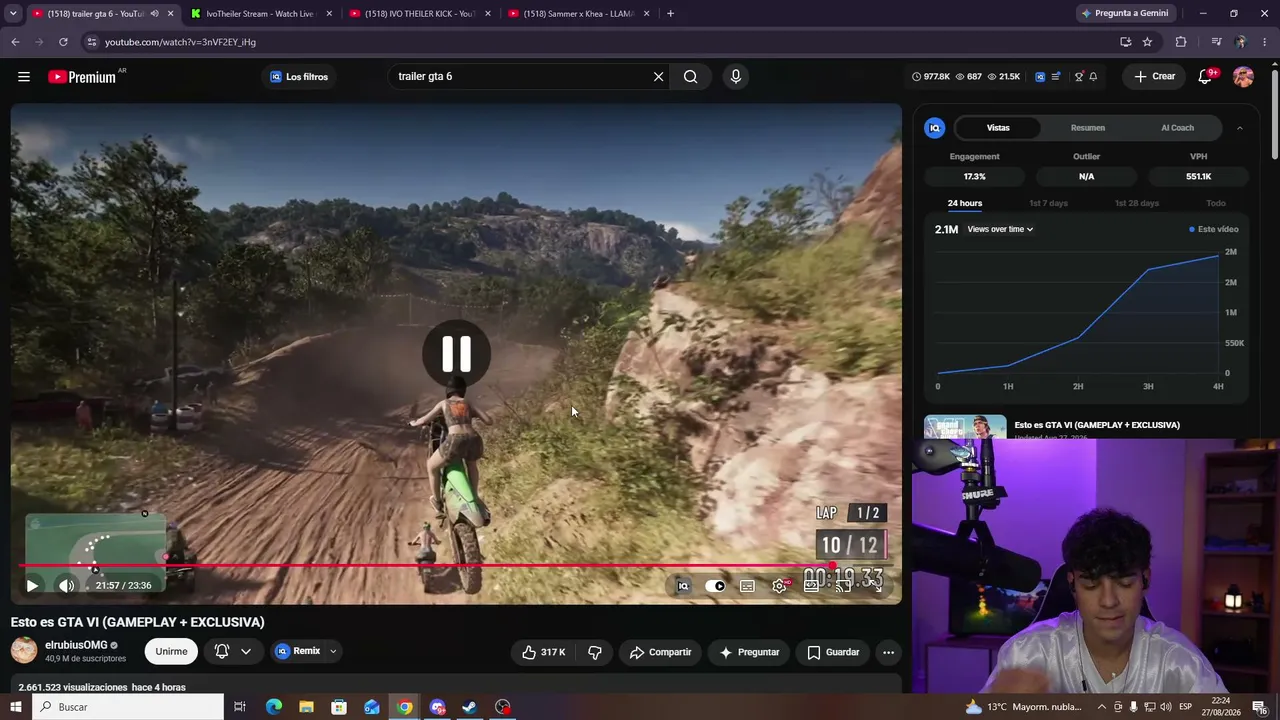
Task: Show hidden system tray icons
Action: coord(1102,707)
